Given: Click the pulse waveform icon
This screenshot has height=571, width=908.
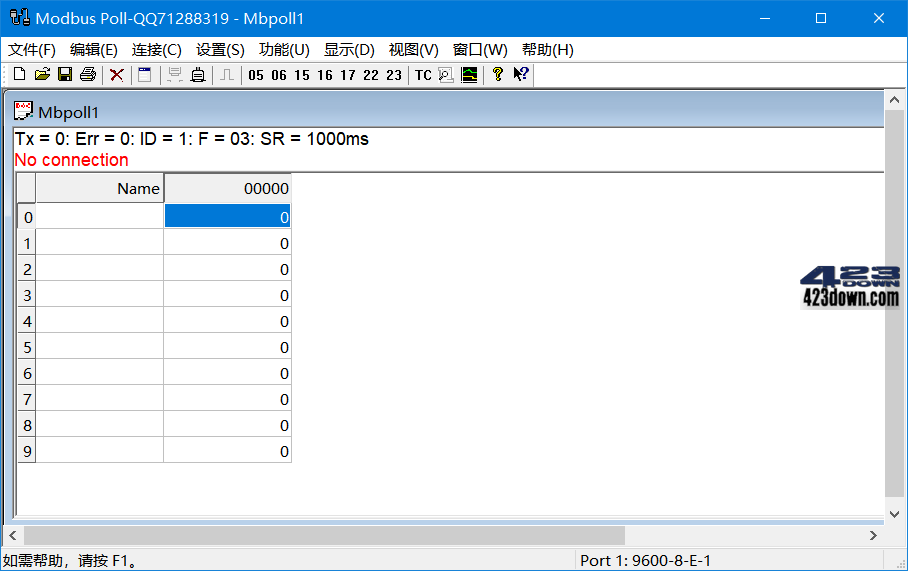Looking at the screenshot, I should point(227,75).
